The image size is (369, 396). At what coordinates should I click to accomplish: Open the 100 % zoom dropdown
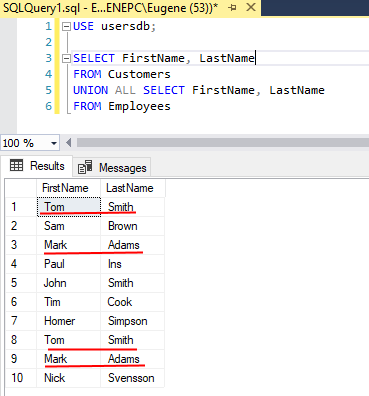tap(54, 143)
